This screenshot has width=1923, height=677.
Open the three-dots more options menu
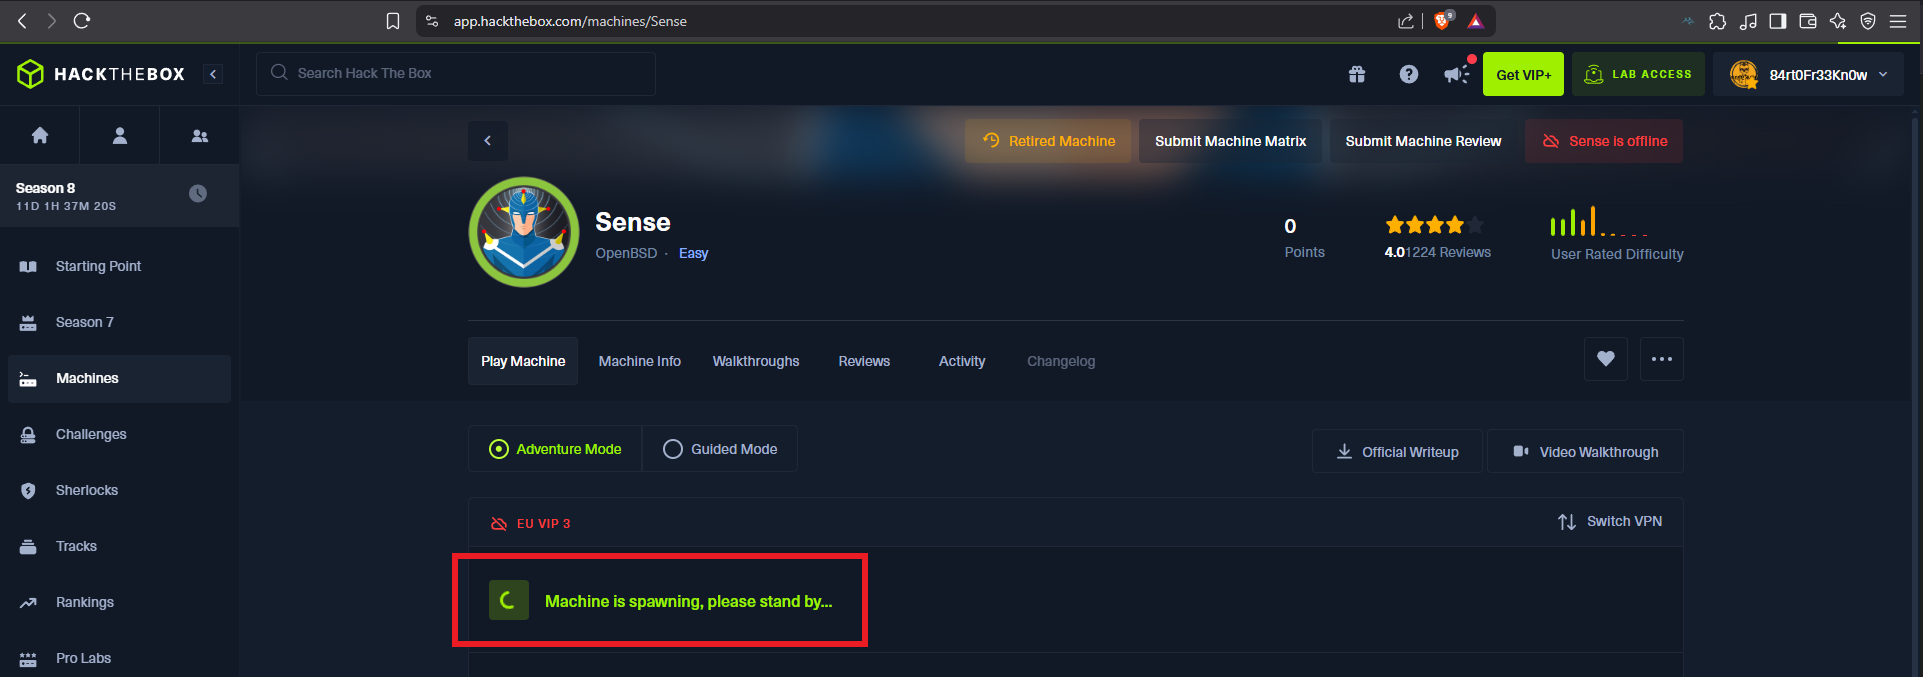1662,359
